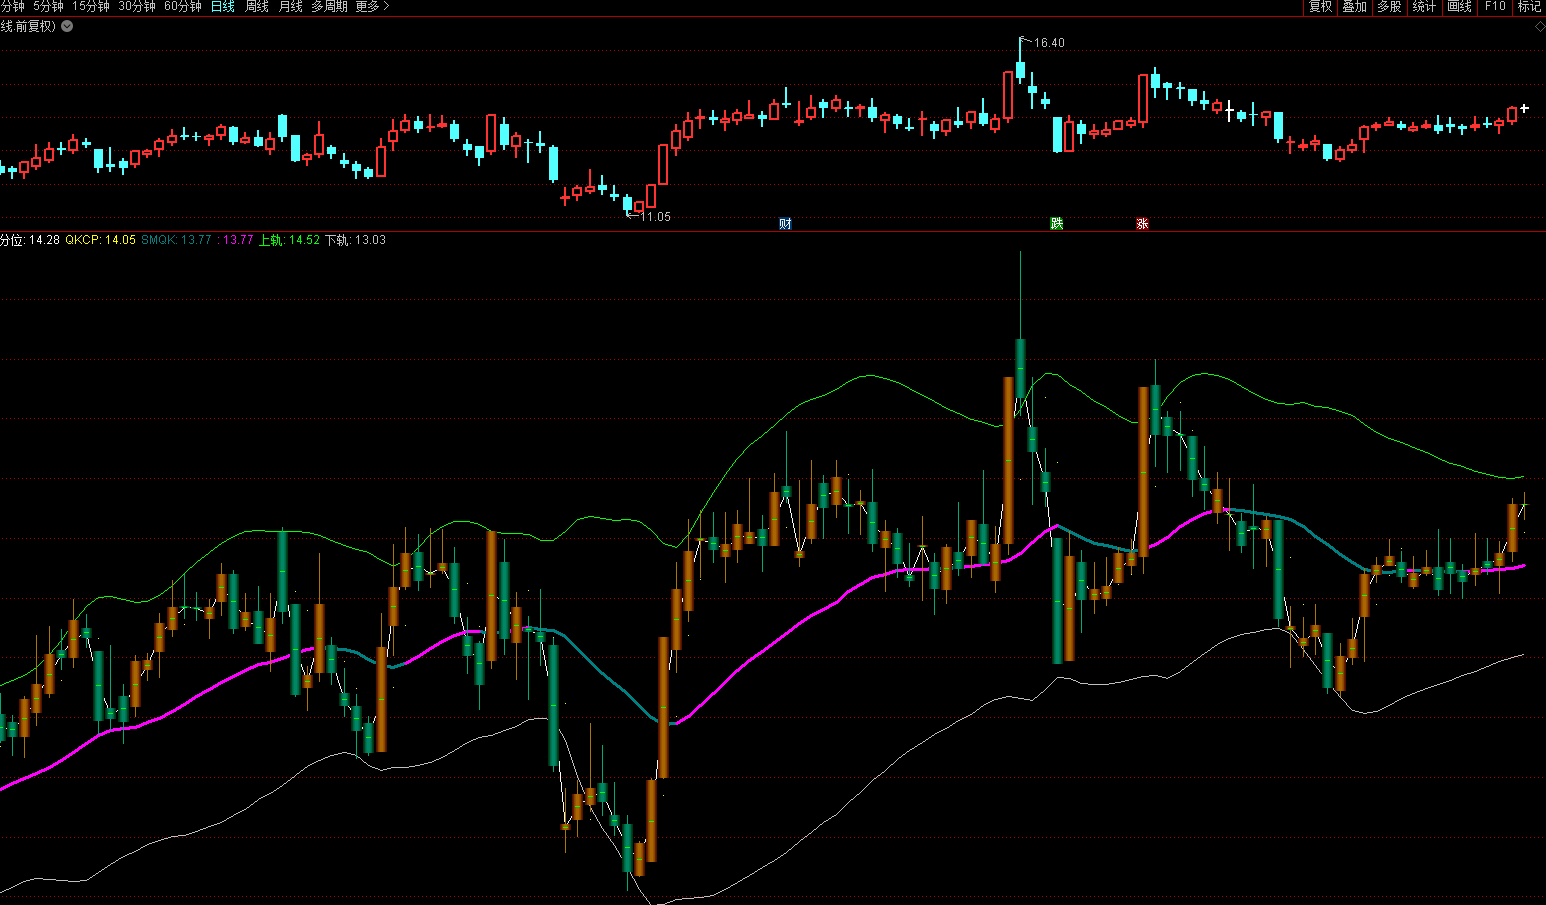This screenshot has height=905, width=1546.
Task: Toggle the 多周期 multi-period view
Action: point(329,7)
